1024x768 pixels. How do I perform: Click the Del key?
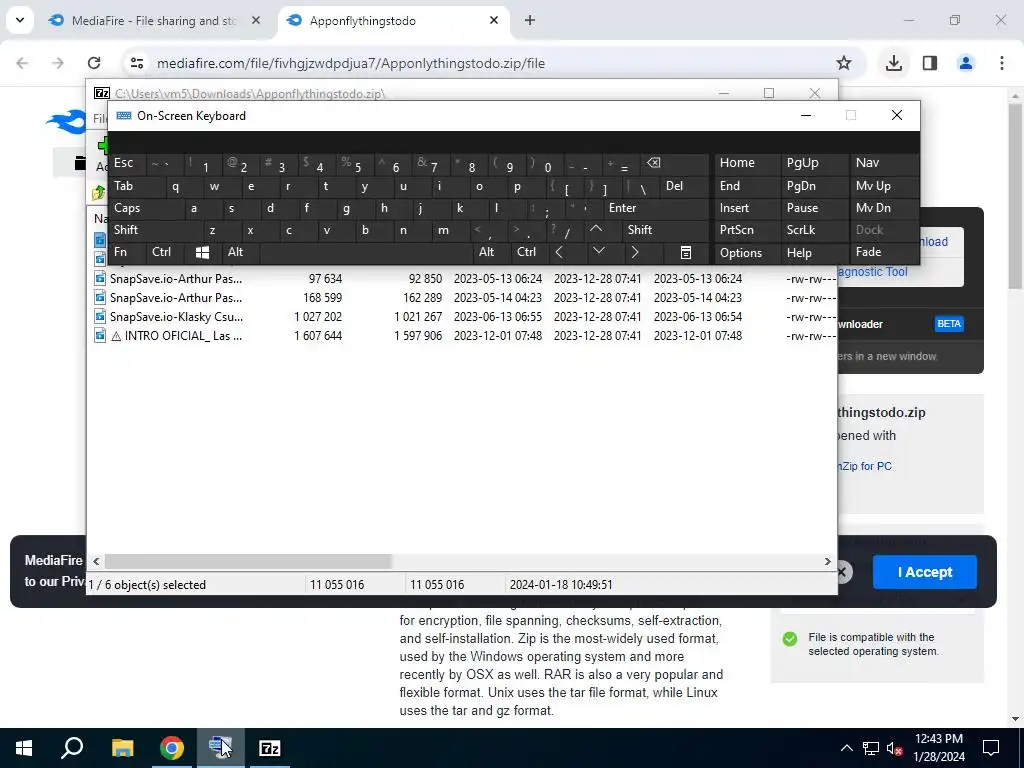tap(684, 187)
